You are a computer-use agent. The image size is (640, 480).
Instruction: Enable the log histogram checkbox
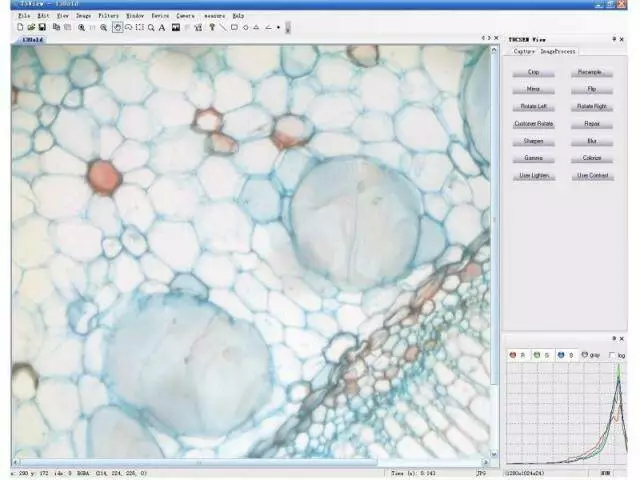pos(613,354)
